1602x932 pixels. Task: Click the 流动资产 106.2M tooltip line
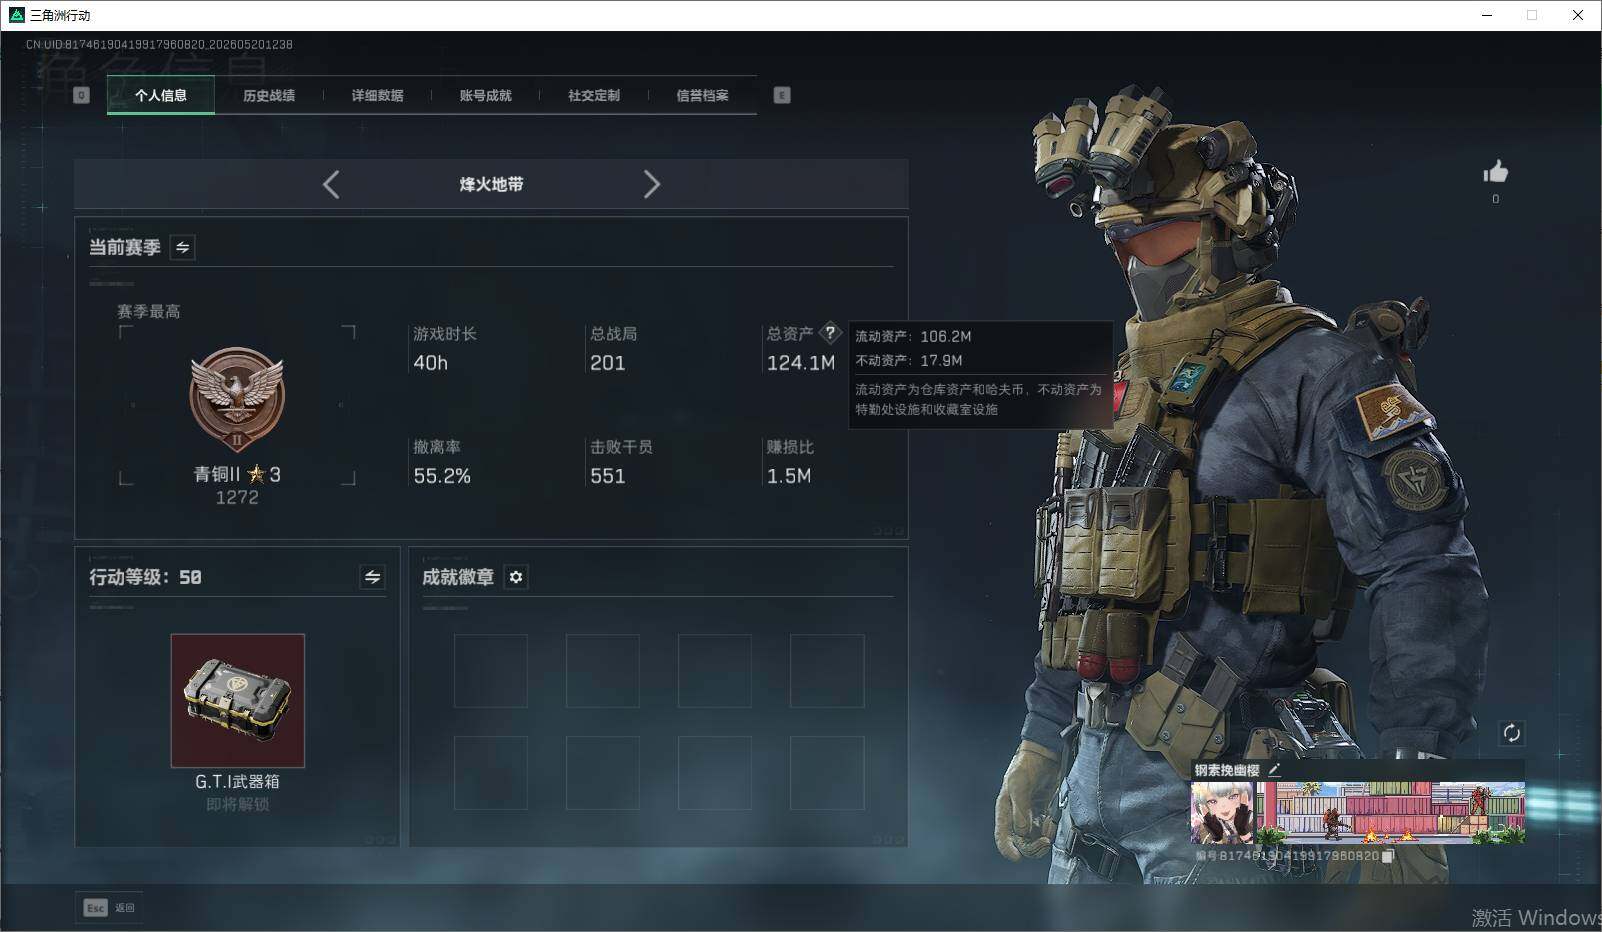(x=913, y=337)
